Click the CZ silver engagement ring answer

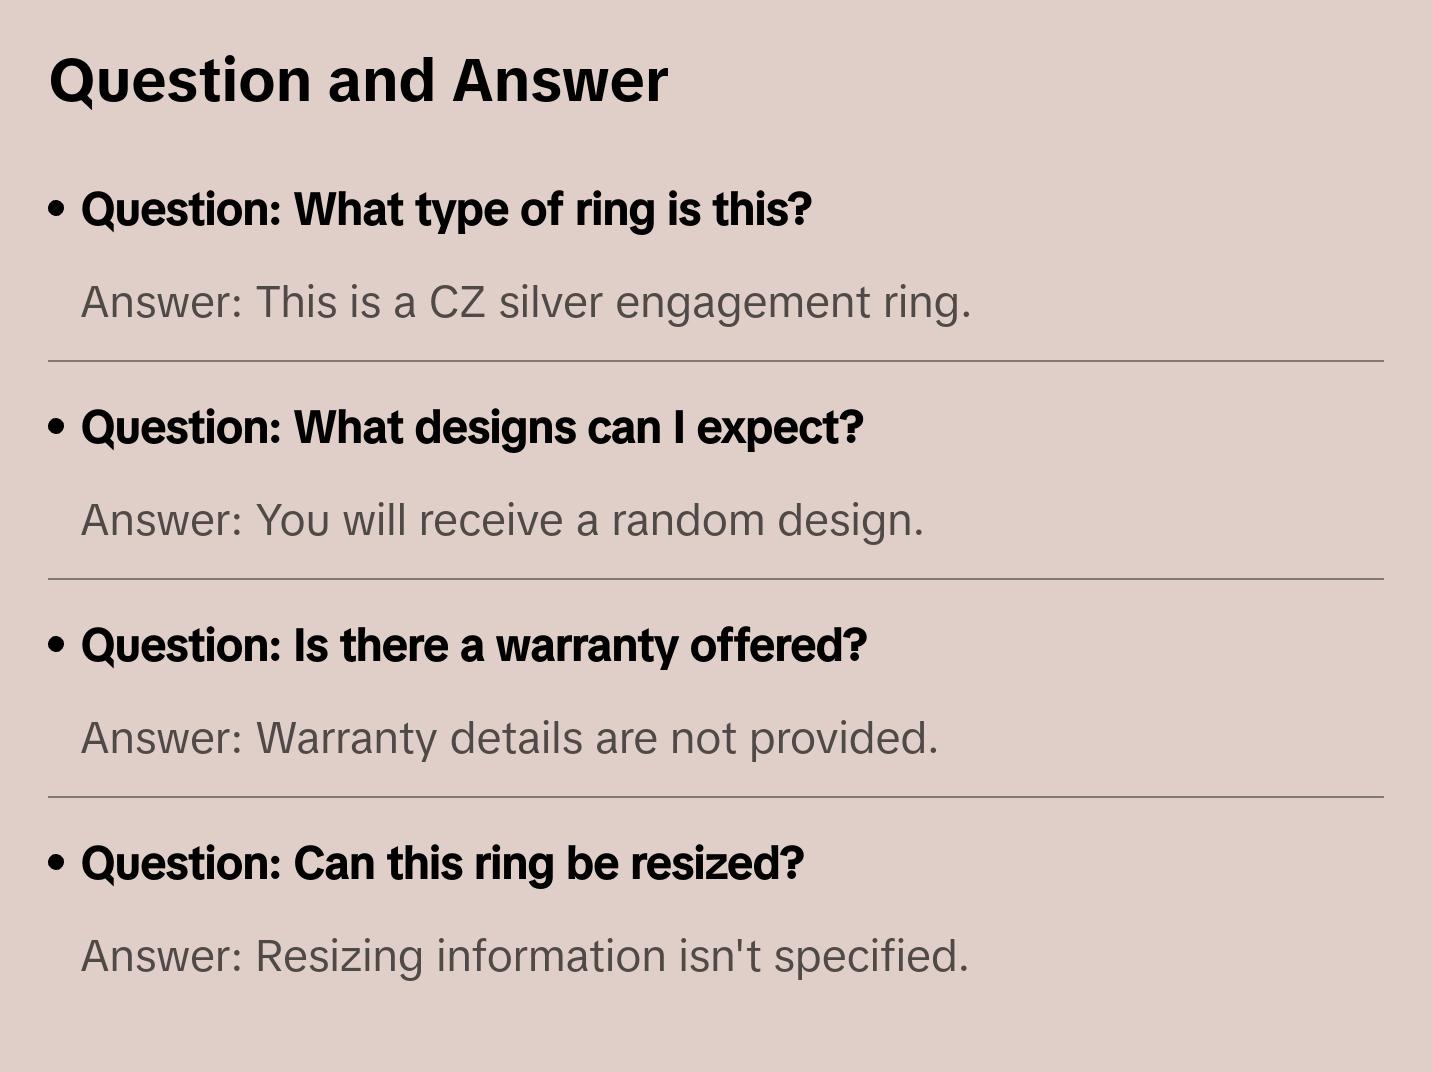(526, 303)
